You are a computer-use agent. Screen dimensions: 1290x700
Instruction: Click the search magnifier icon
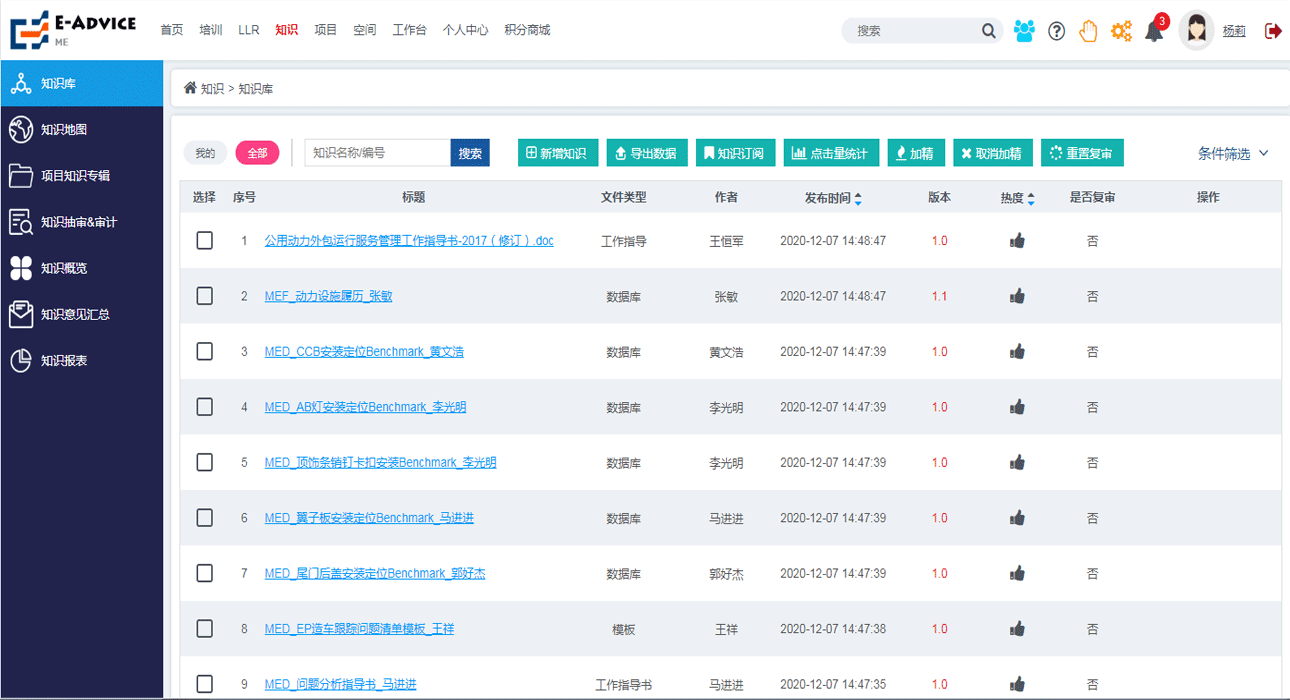coord(988,30)
